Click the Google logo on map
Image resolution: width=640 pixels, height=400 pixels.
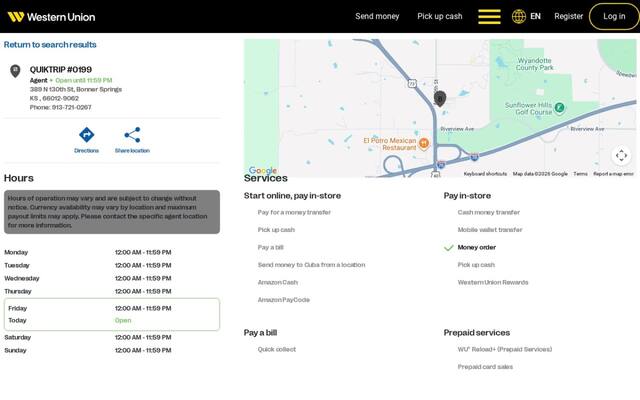262,170
